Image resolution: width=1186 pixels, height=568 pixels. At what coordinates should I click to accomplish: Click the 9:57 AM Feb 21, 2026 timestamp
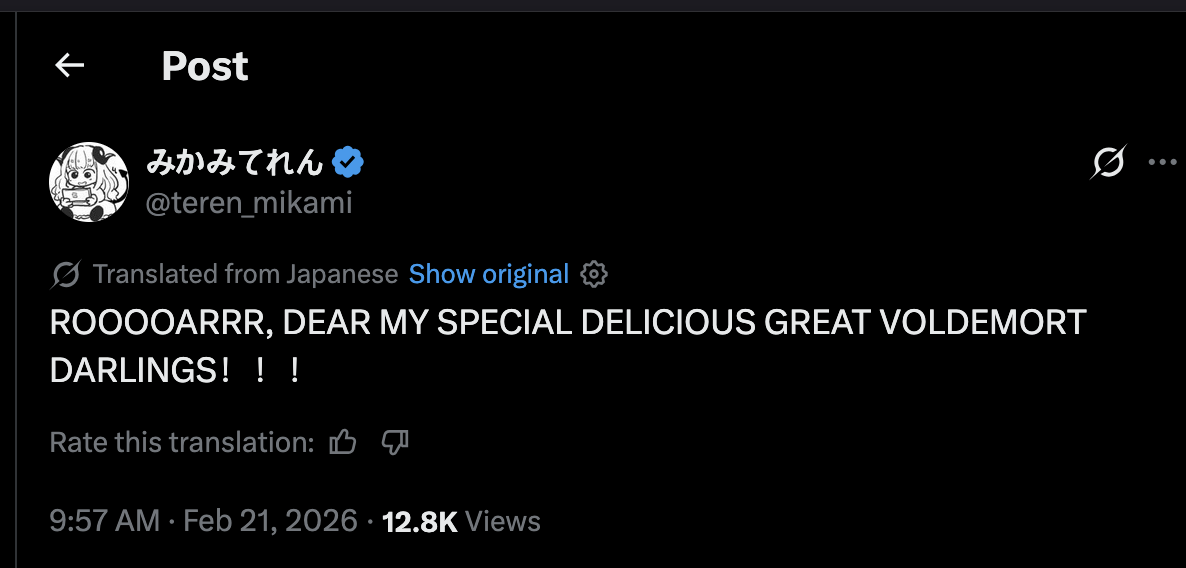click(203, 521)
